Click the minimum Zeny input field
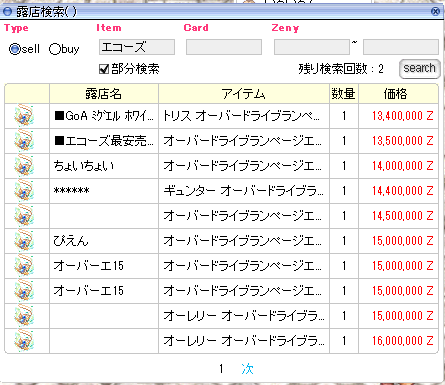Image resolution: width=445 pixels, height=385 pixels. (x=312, y=47)
